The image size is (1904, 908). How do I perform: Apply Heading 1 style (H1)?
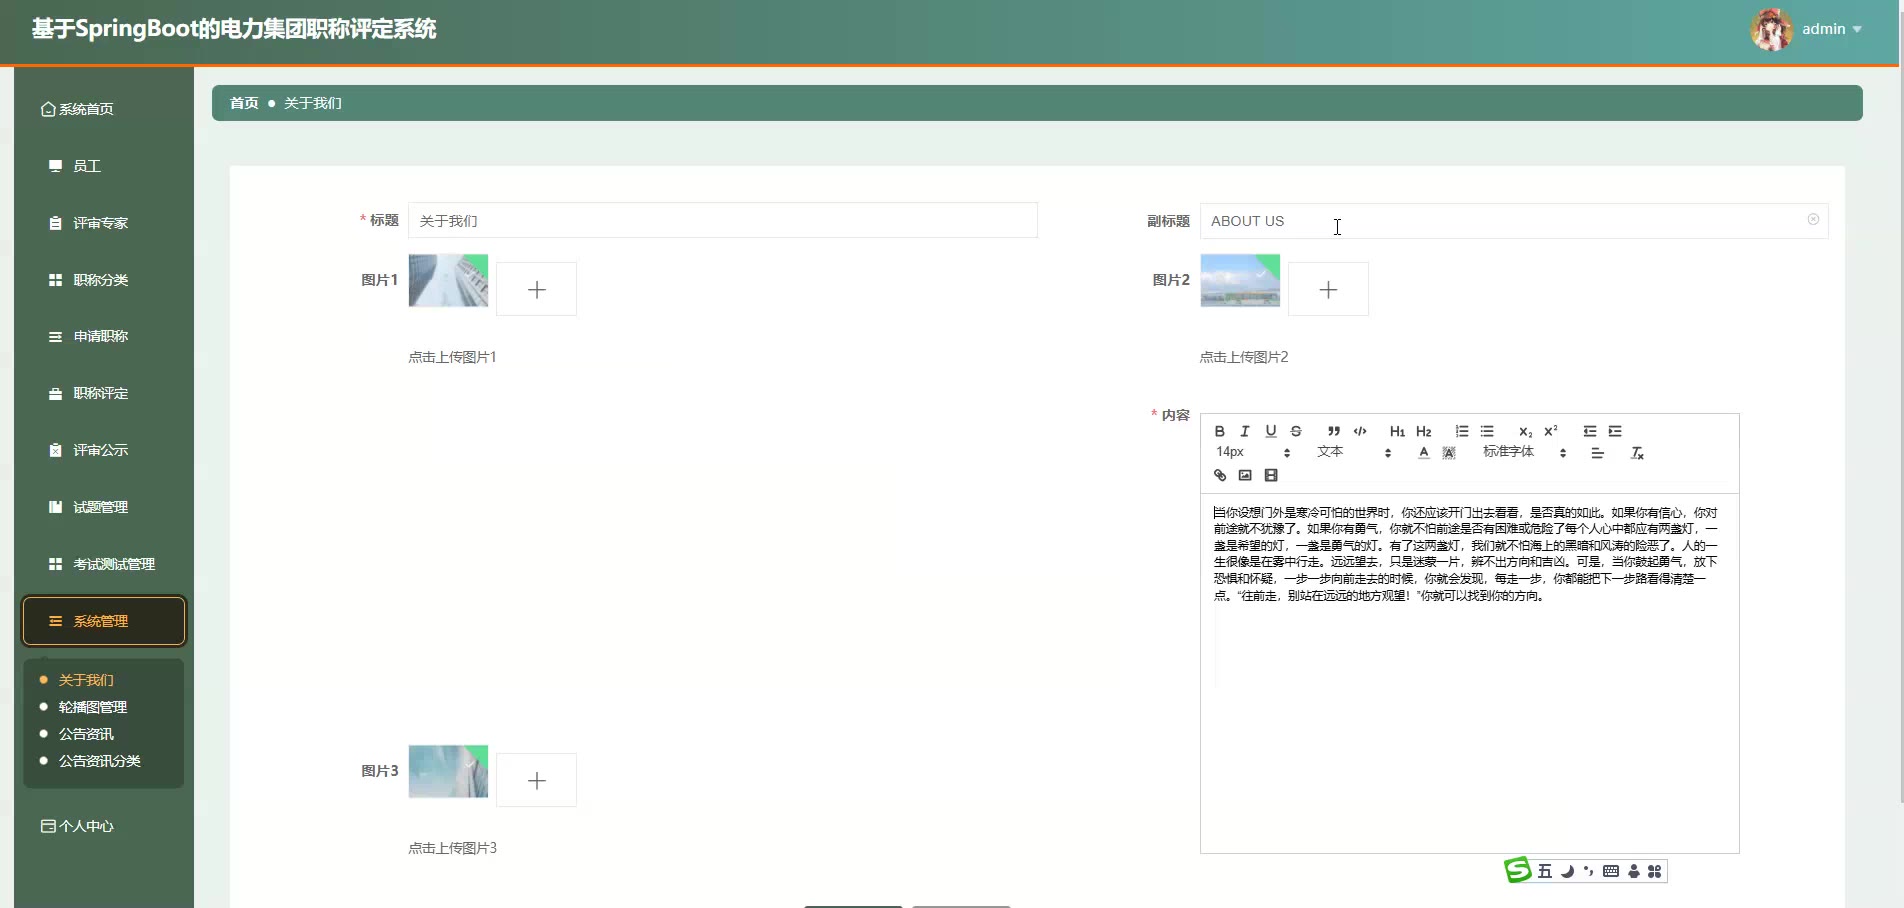pos(1397,431)
